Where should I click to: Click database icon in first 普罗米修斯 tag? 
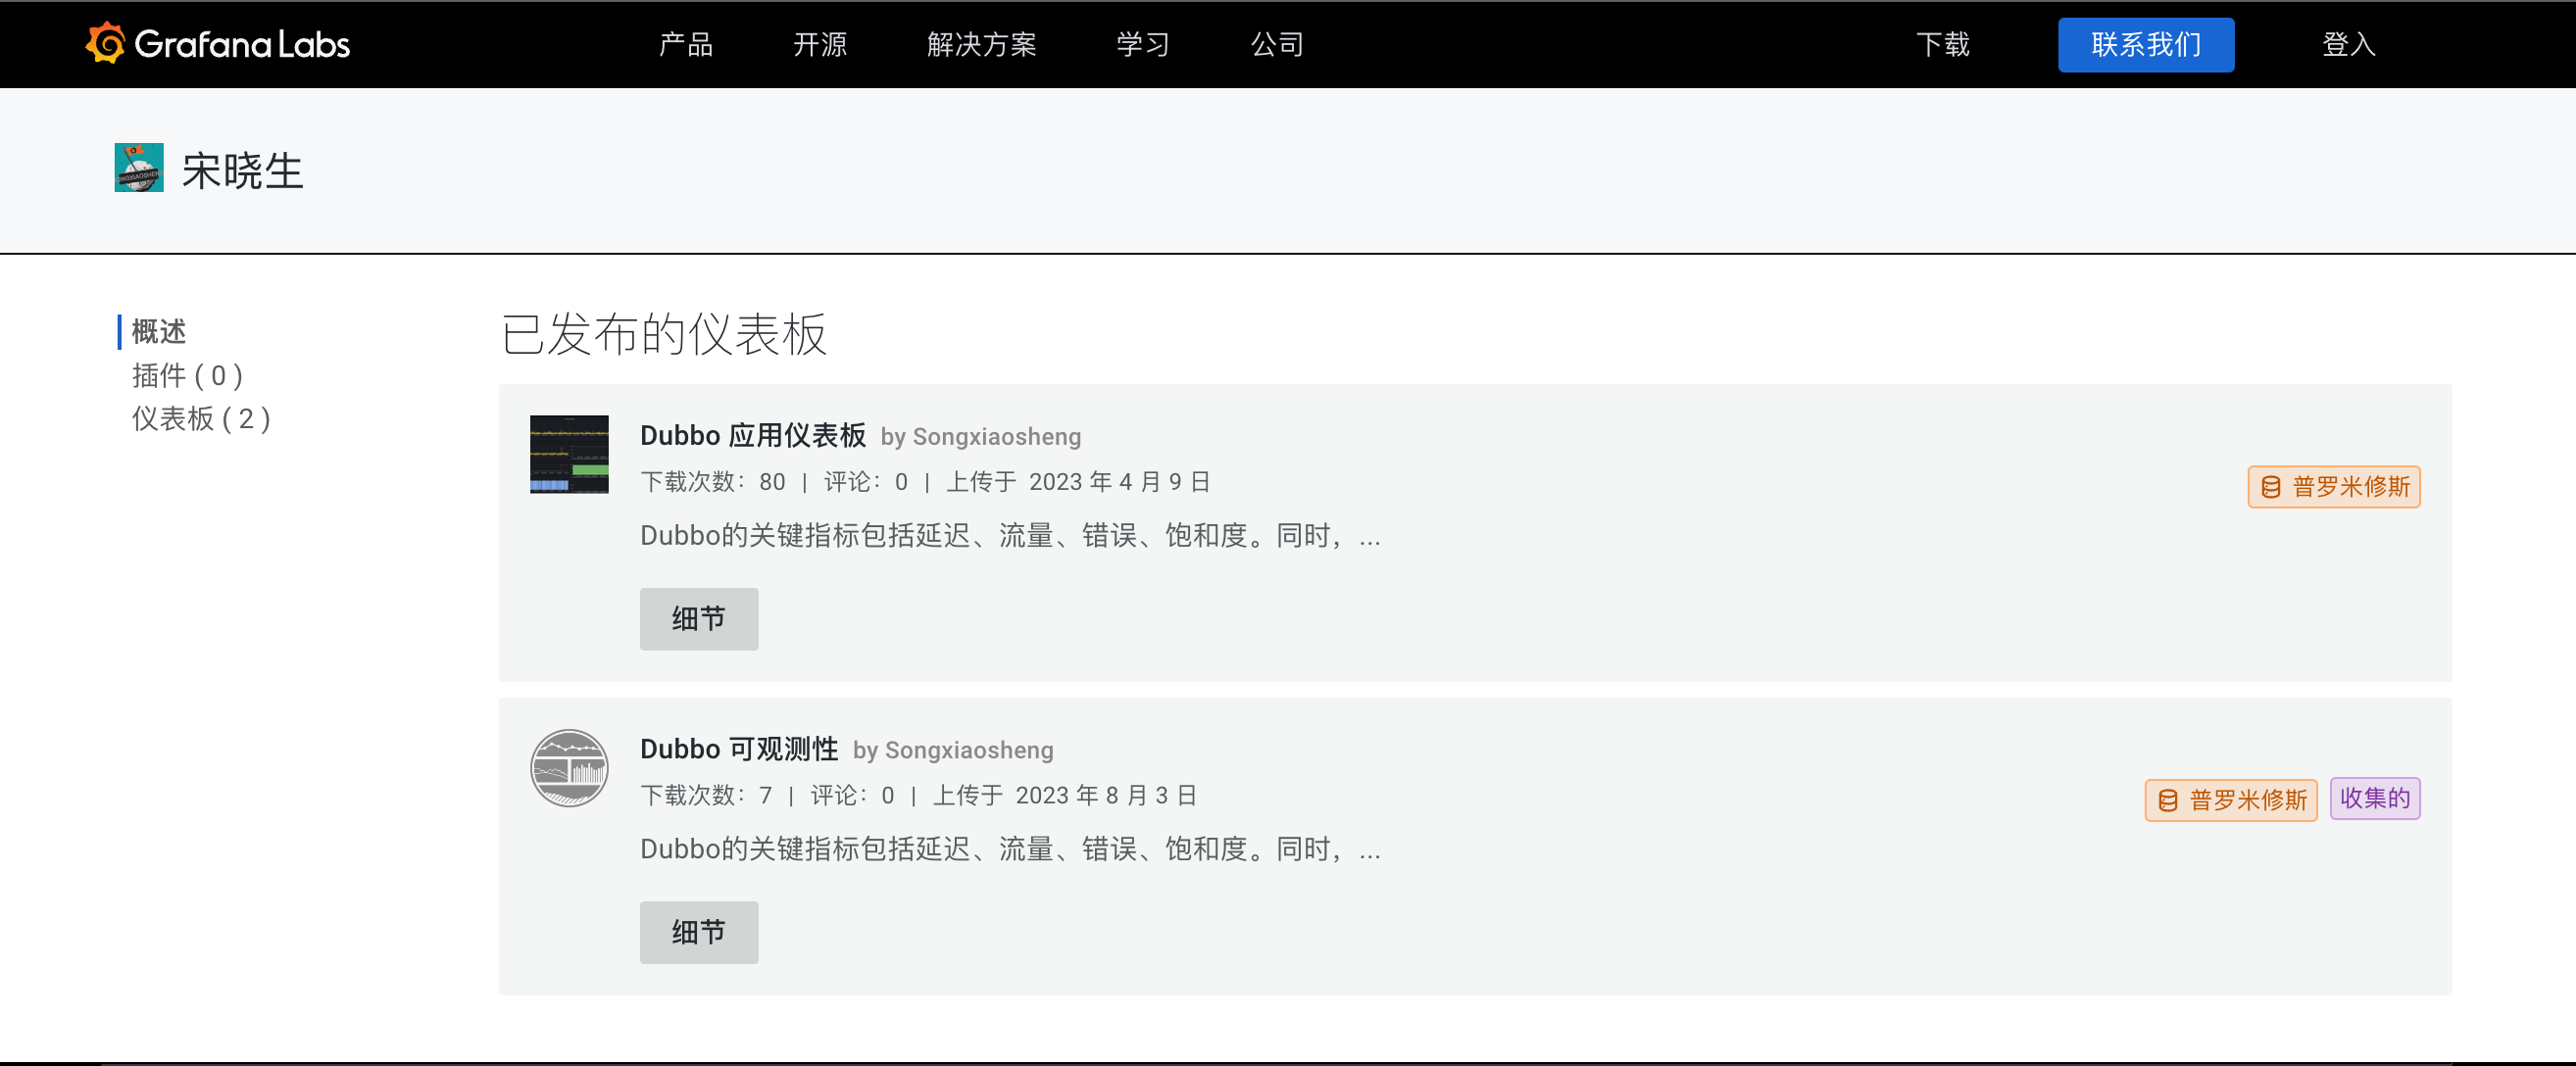tap(2270, 487)
